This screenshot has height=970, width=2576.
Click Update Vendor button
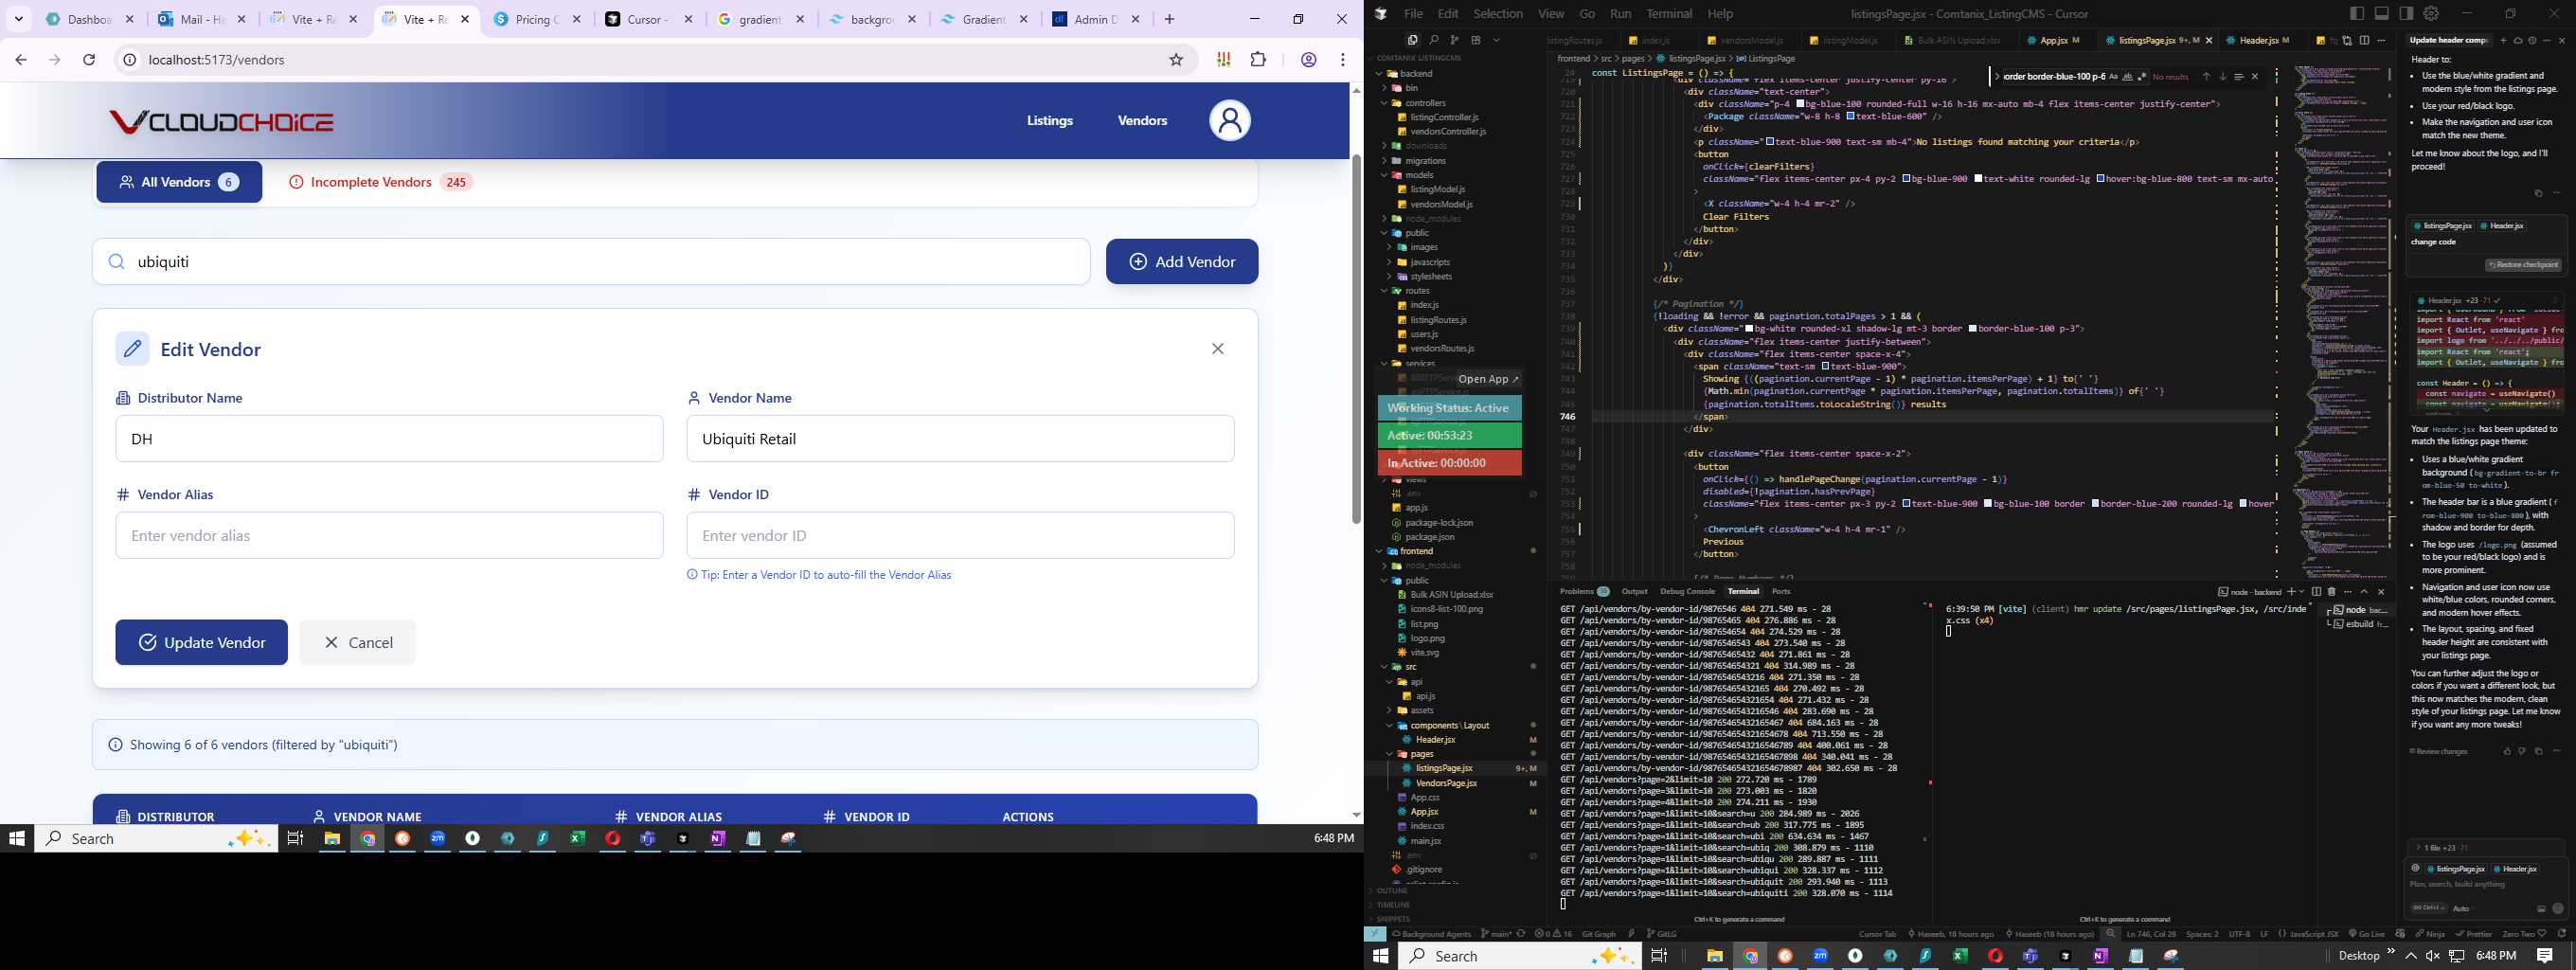[x=201, y=642]
